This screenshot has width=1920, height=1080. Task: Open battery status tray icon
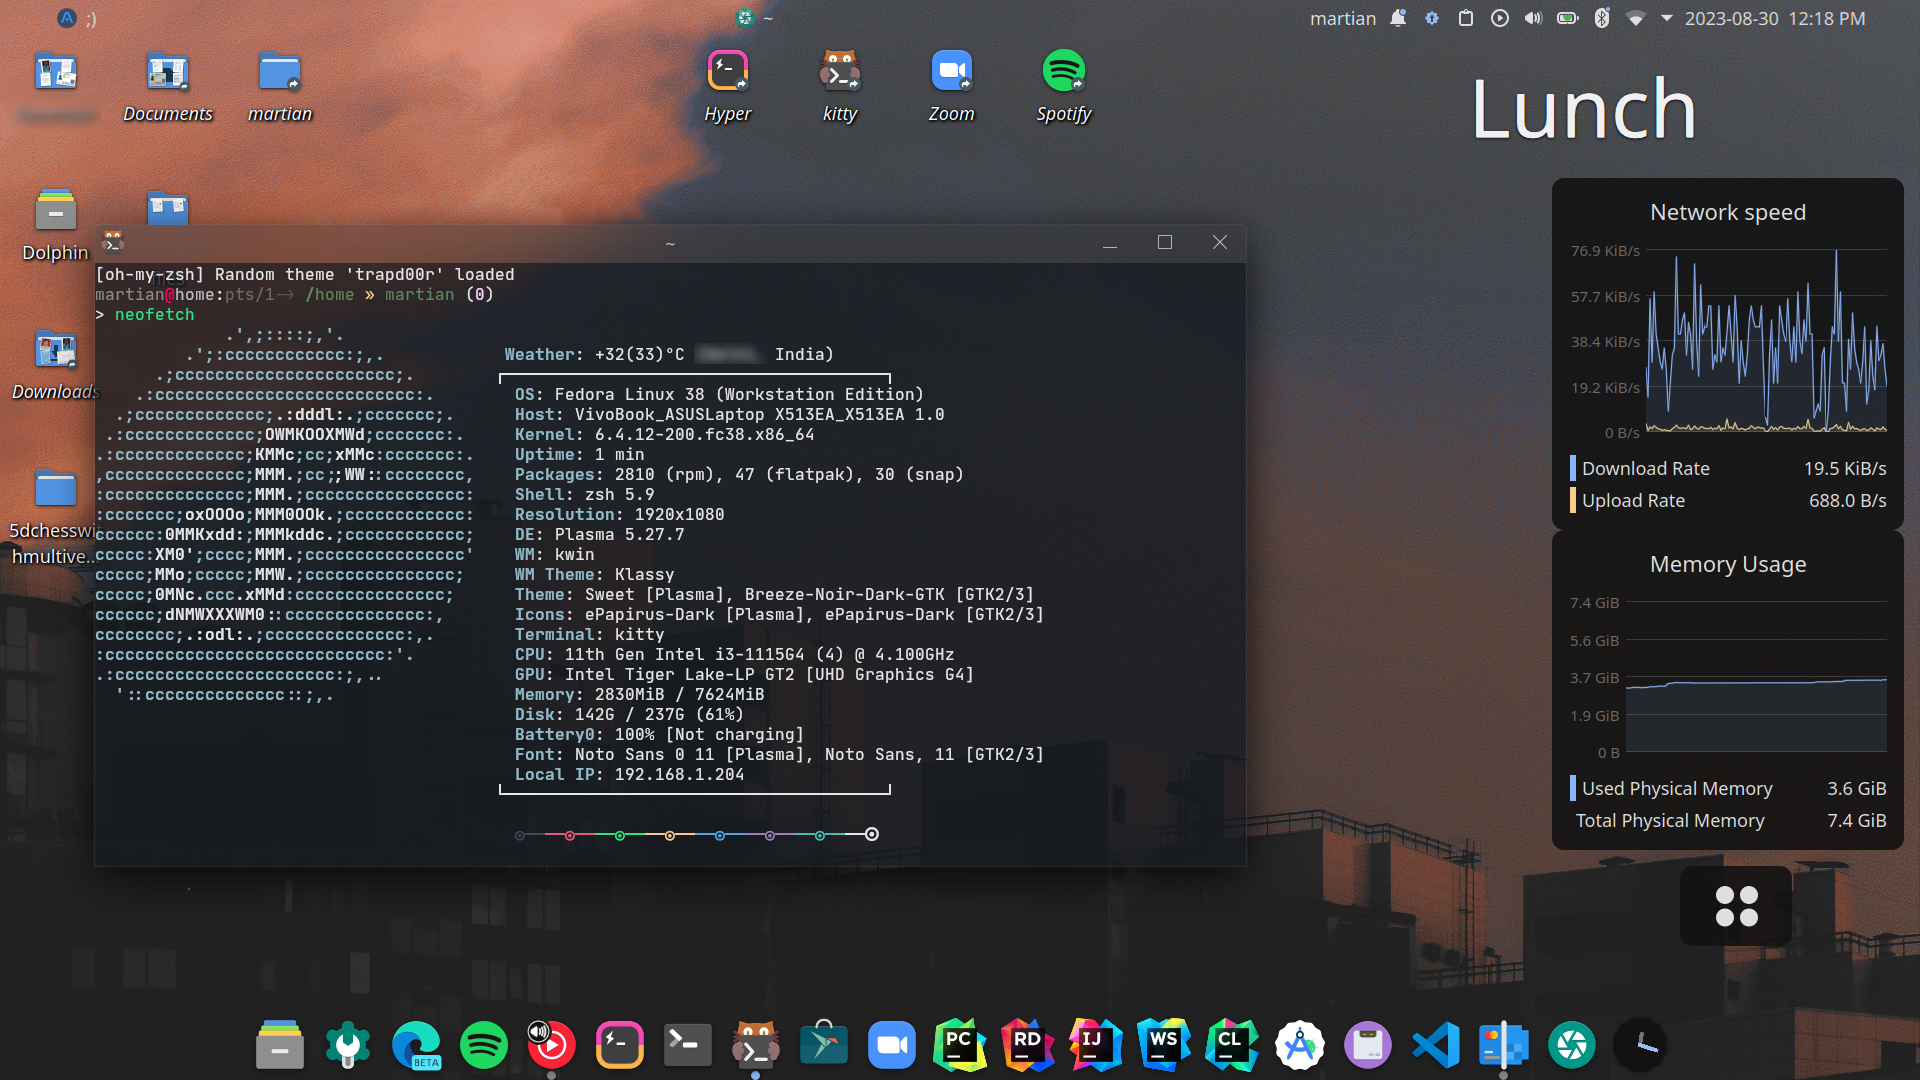point(1568,18)
